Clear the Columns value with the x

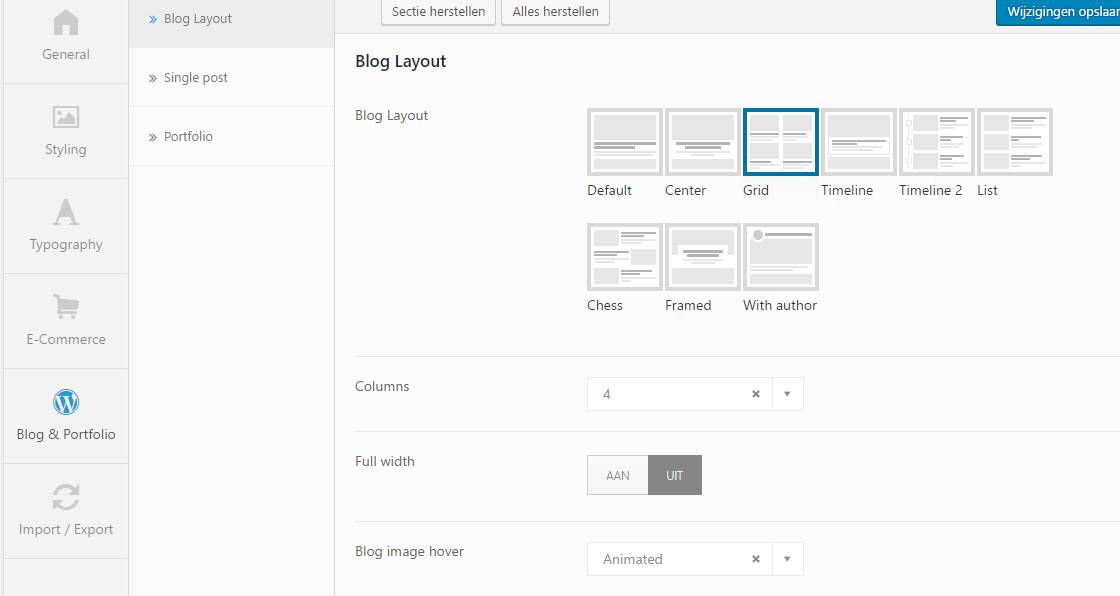[756, 394]
